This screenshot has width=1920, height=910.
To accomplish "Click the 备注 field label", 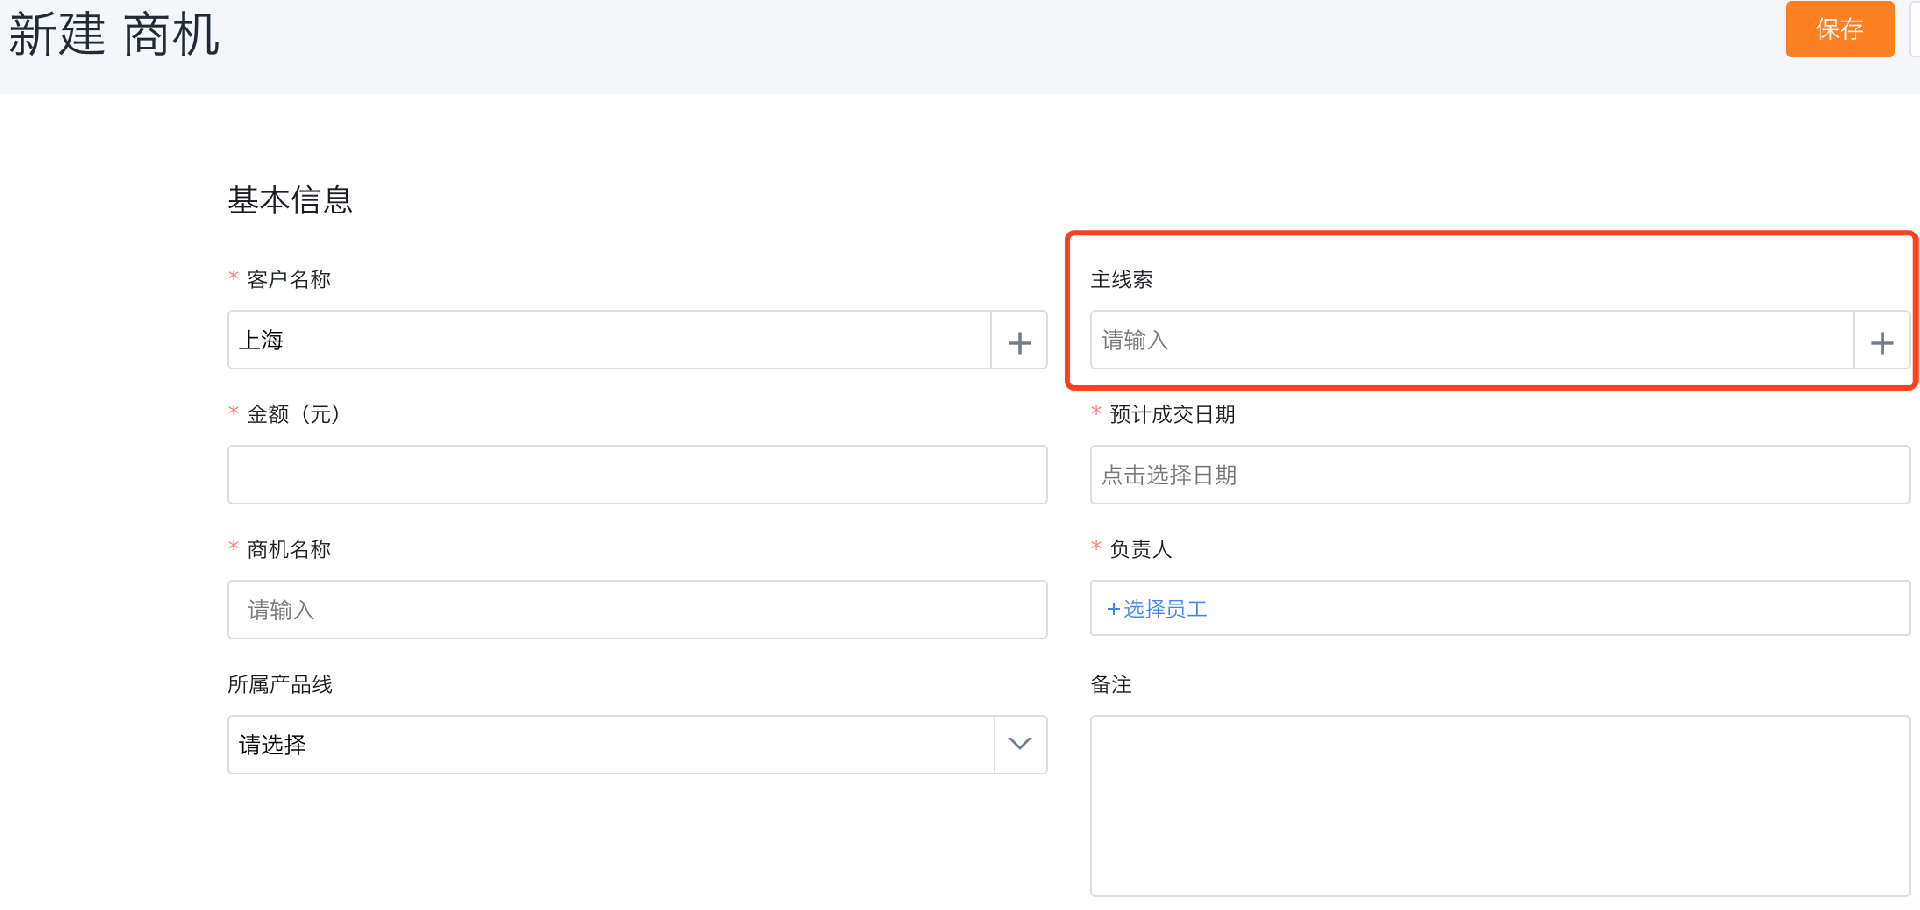I will pos(1111,684).
